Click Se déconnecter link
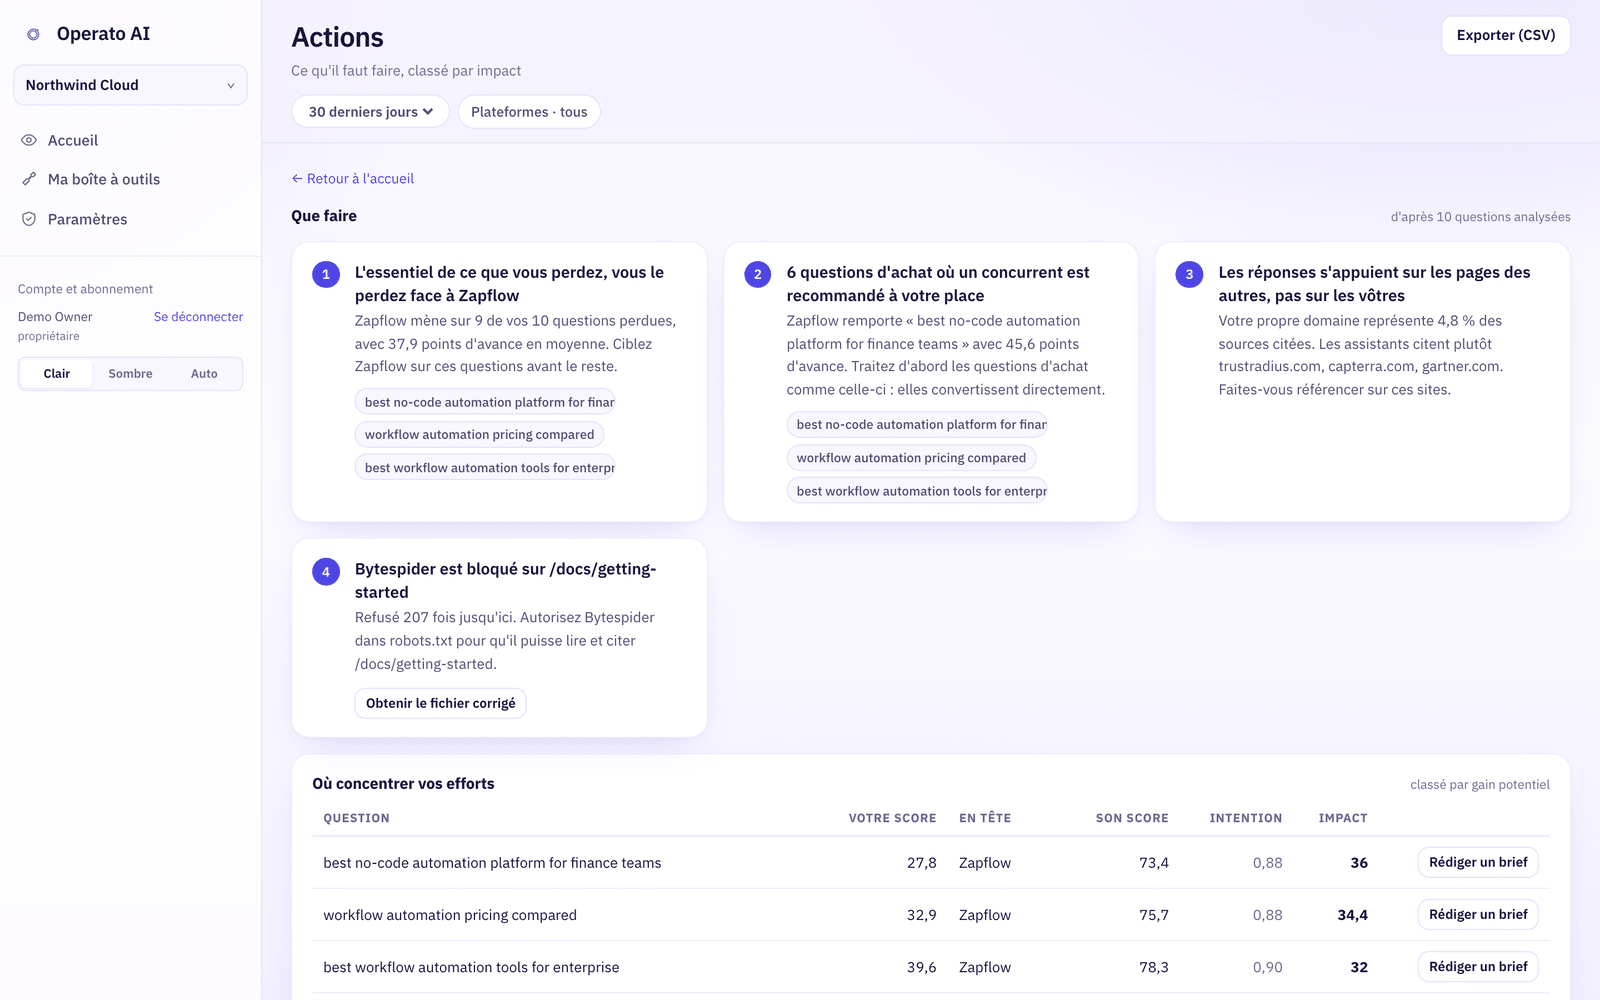This screenshot has height=1000, width=1600. tap(198, 317)
